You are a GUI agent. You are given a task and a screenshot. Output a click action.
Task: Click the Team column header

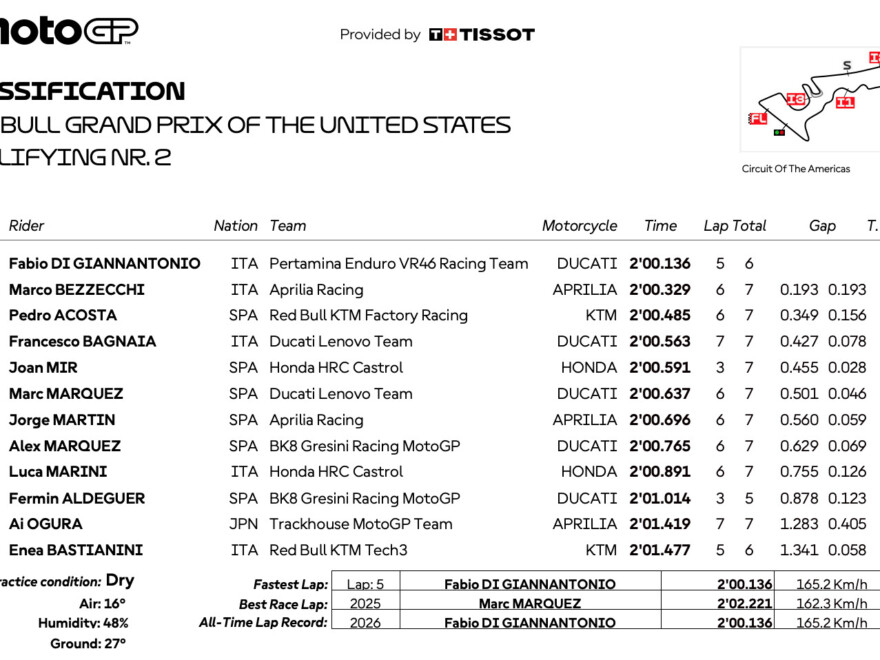(288, 226)
